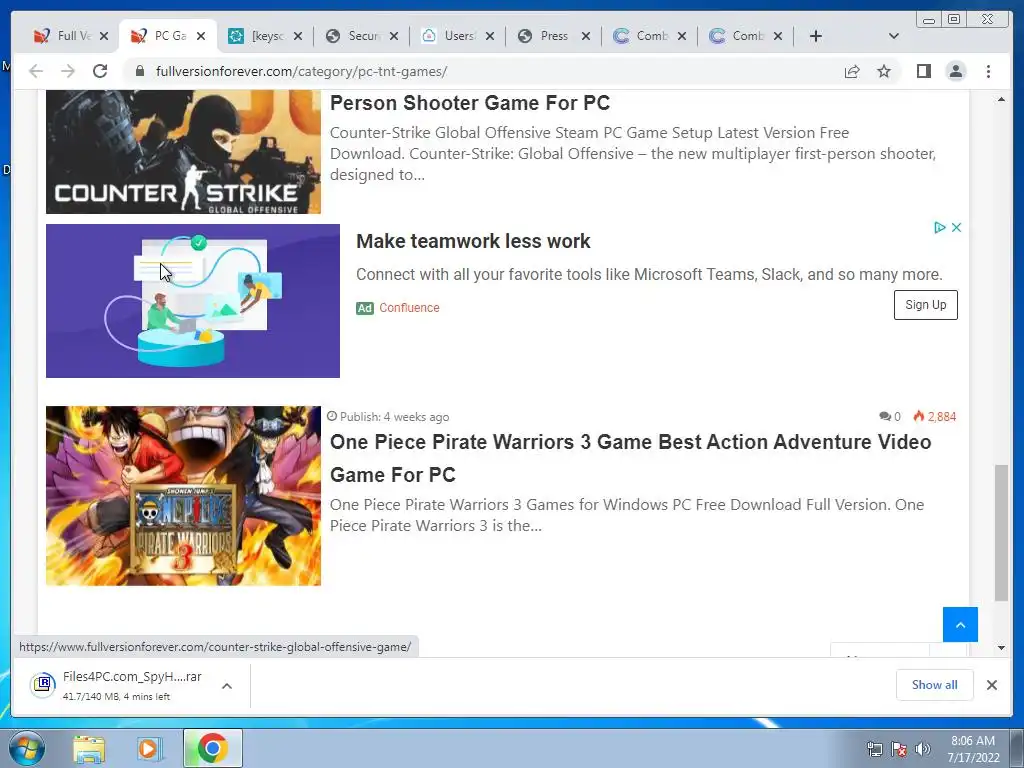
Task: Open One Piece Pirate Warriors 3 title link
Action: [x=630, y=458]
